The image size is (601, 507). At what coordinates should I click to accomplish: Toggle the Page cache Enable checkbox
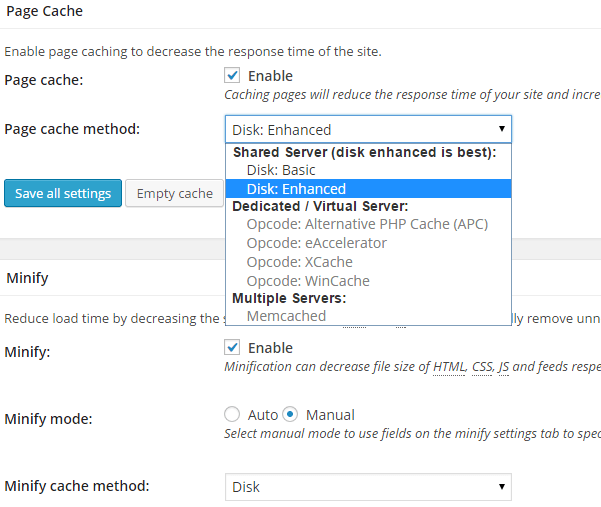pos(232,76)
